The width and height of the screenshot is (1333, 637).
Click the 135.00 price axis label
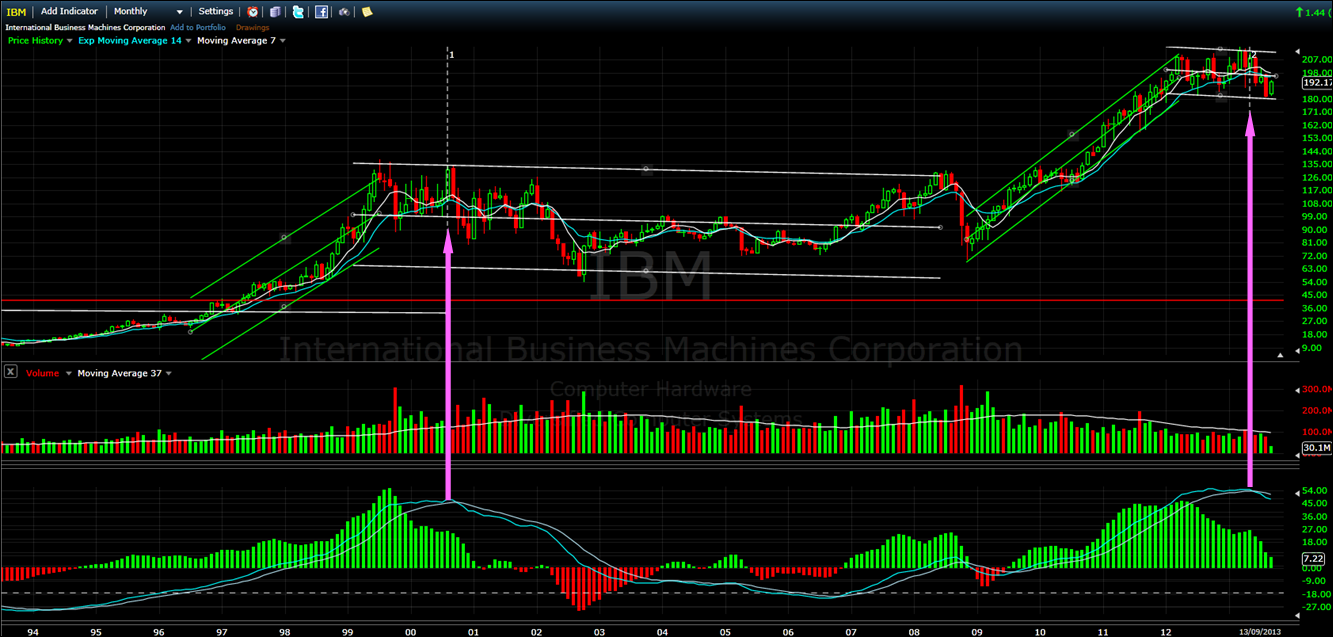point(1315,164)
